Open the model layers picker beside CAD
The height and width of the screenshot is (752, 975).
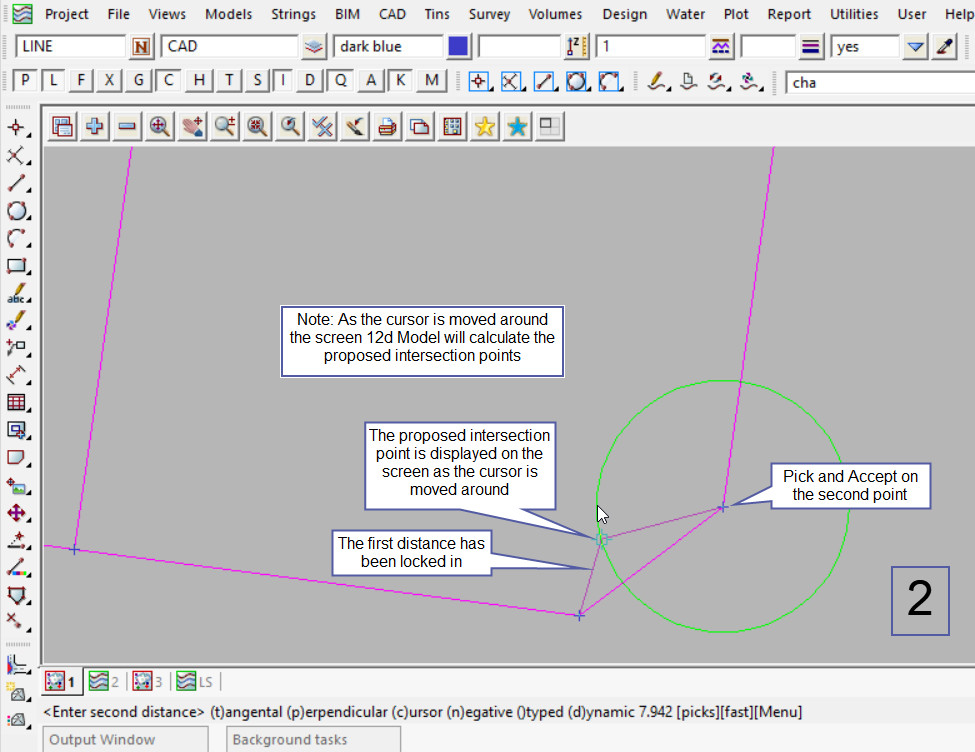coord(315,47)
